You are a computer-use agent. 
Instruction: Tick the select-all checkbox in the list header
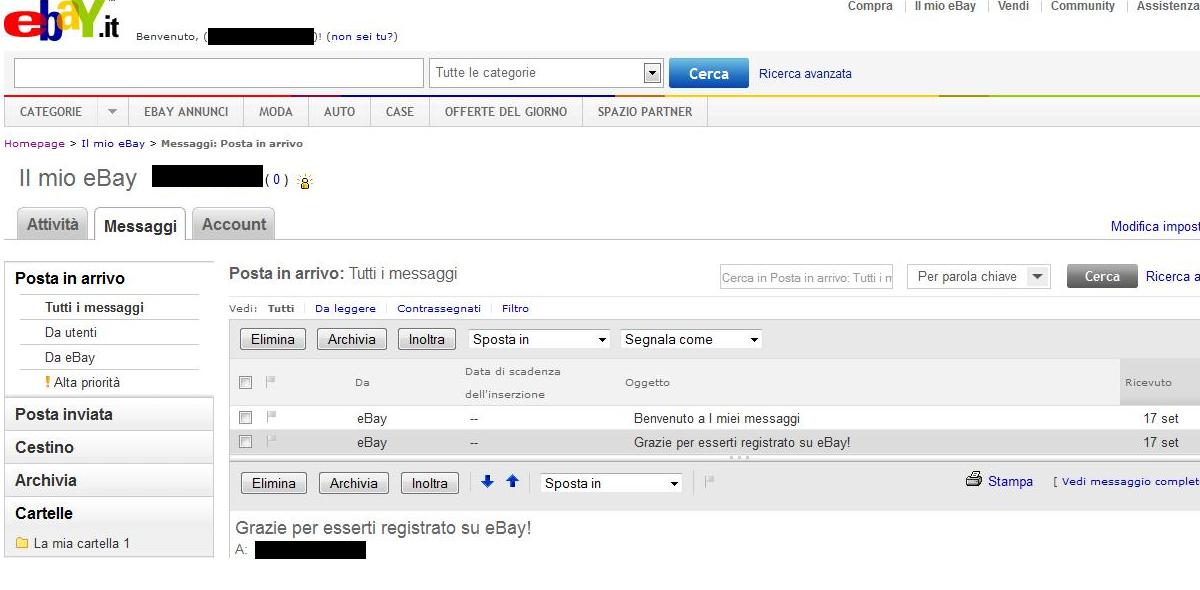click(245, 382)
